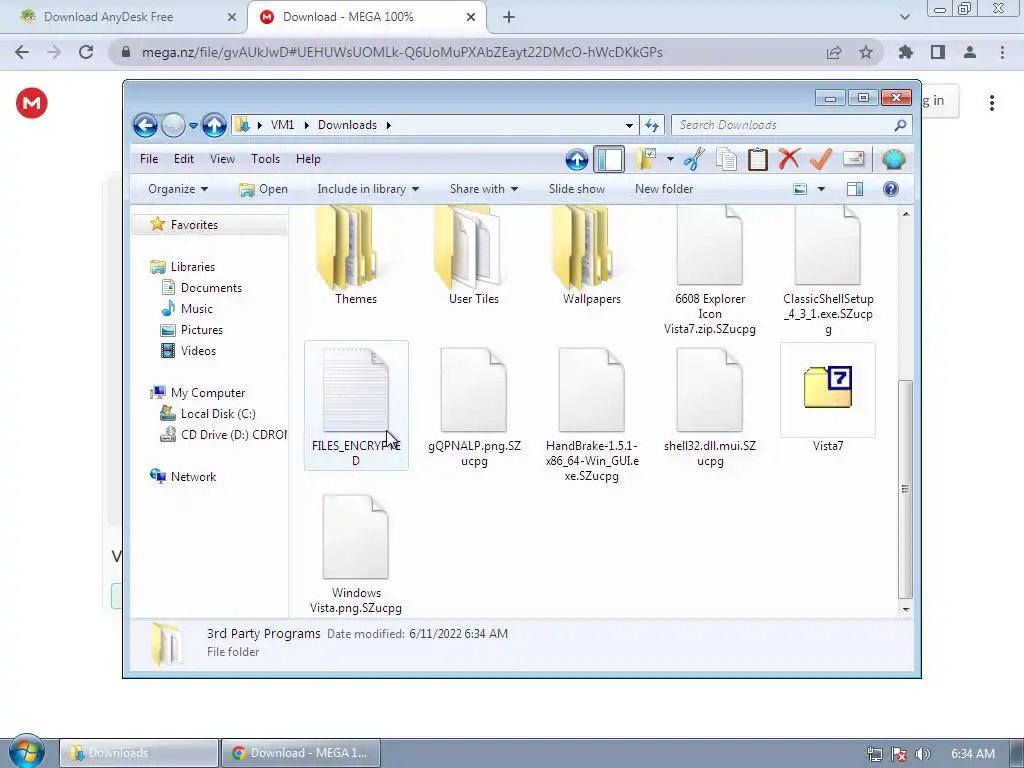The image size is (1024, 768).
Task: Click the Copy toolbar icon
Action: (x=726, y=159)
